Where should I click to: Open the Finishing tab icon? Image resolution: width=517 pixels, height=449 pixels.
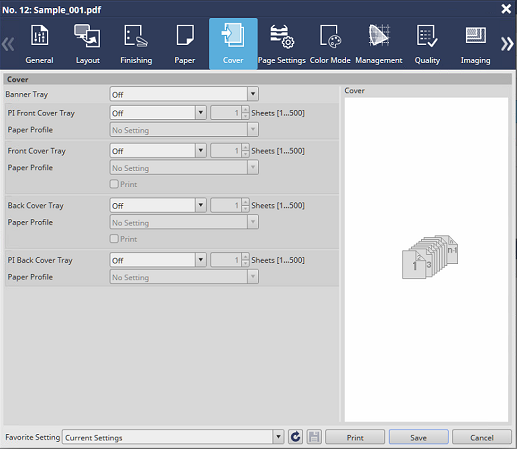136,35
